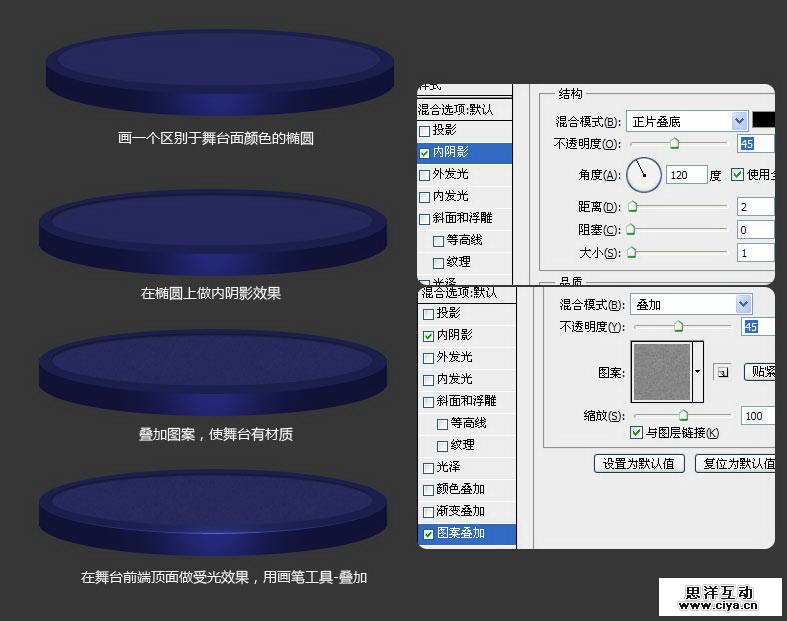Select the 外发光 row in the Pattern Overlay panel
787x621 pixels.
coord(467,357)
